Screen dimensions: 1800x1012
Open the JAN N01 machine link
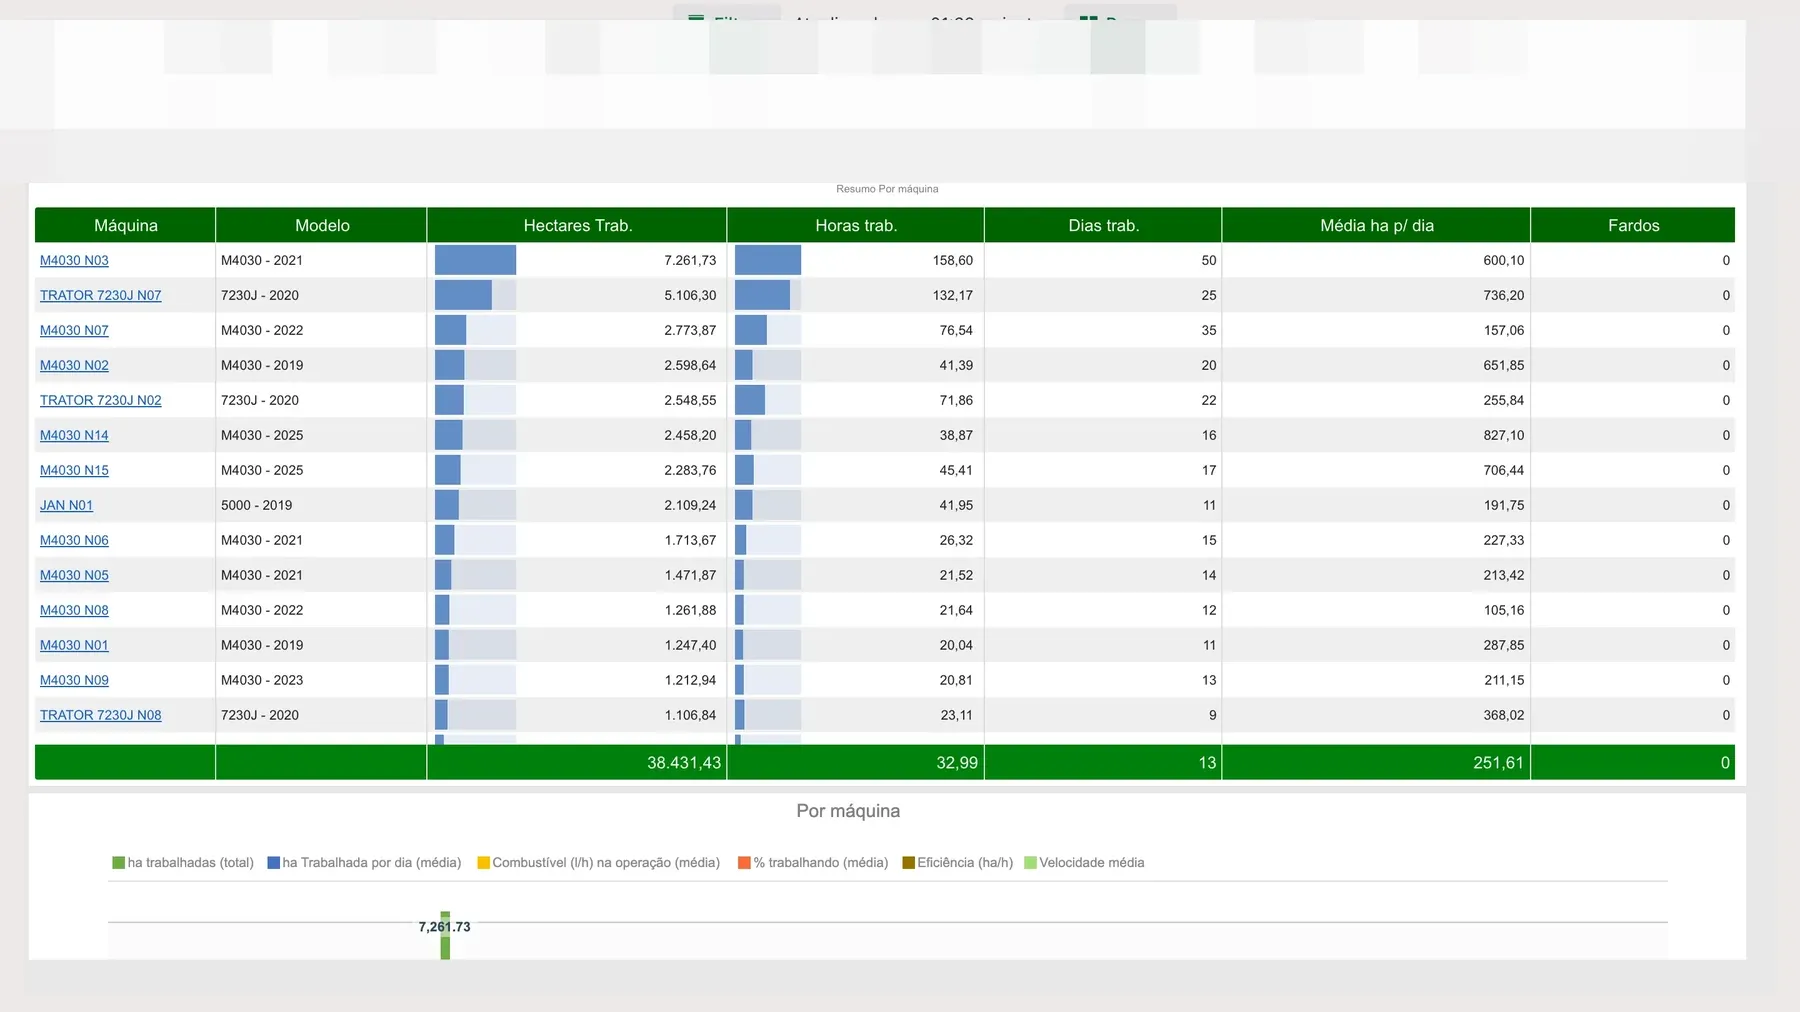click(x=66, y=505)
